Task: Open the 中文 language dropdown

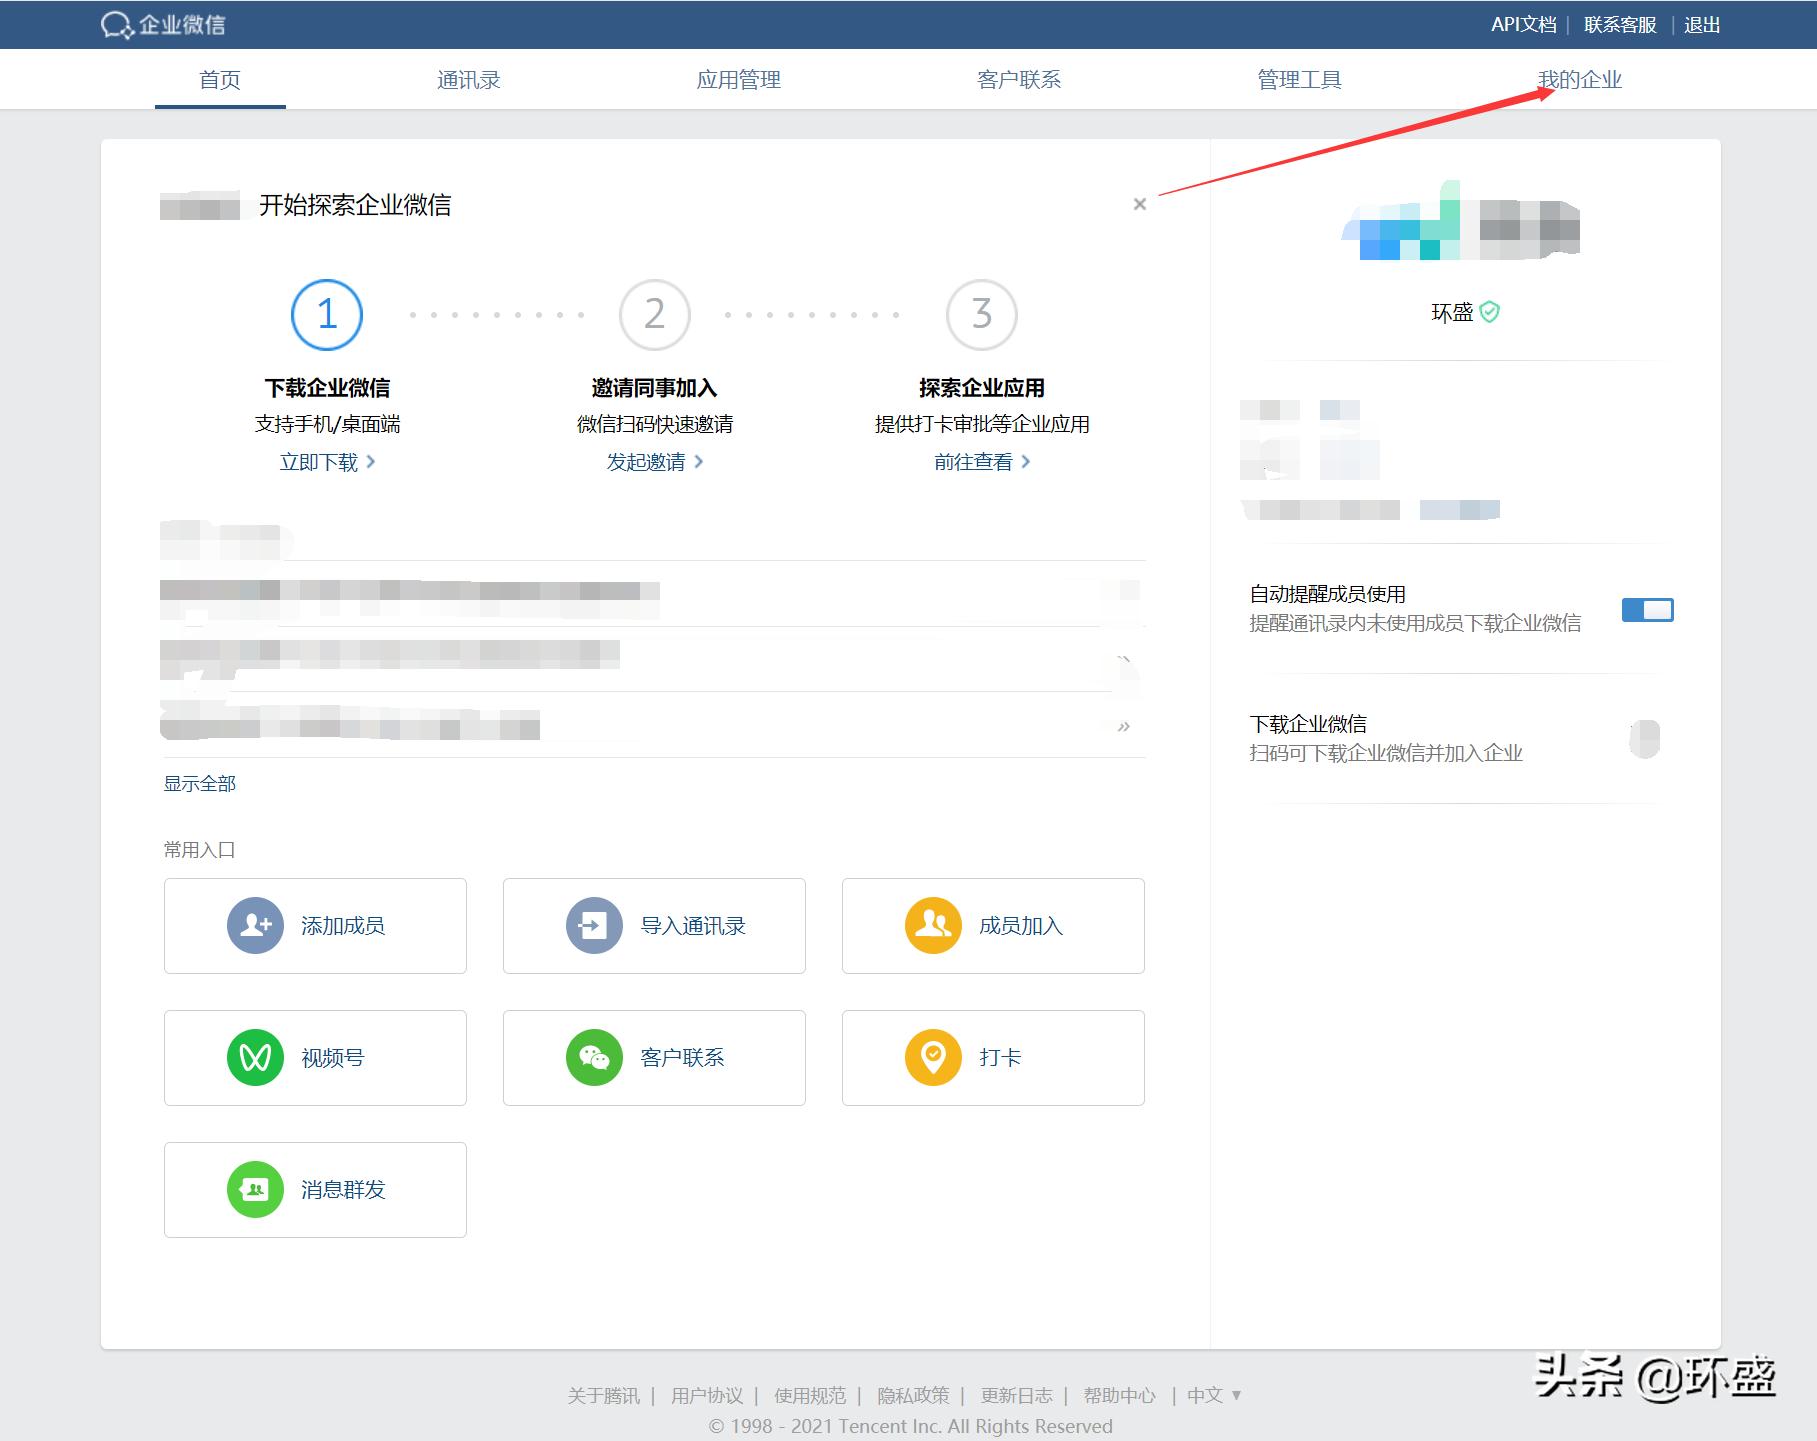Action: (x=1214, y=1394)
